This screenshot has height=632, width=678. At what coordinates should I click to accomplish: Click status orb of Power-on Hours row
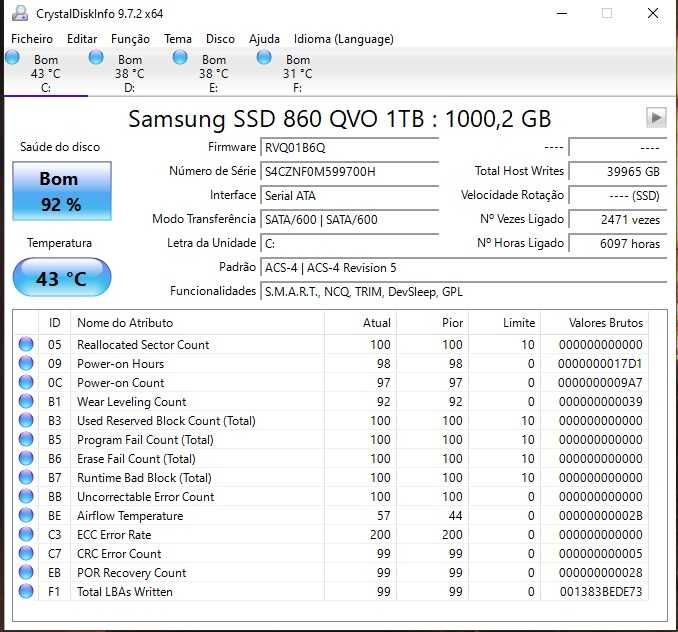pyautogui.click(x=26, y=363)
